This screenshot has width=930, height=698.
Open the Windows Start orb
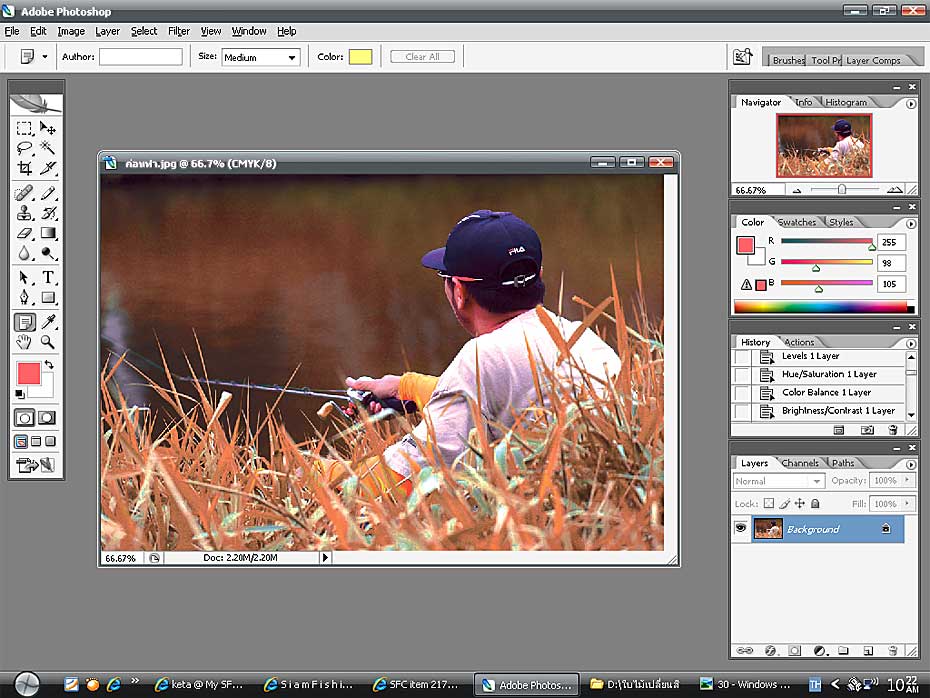point(27,684)
